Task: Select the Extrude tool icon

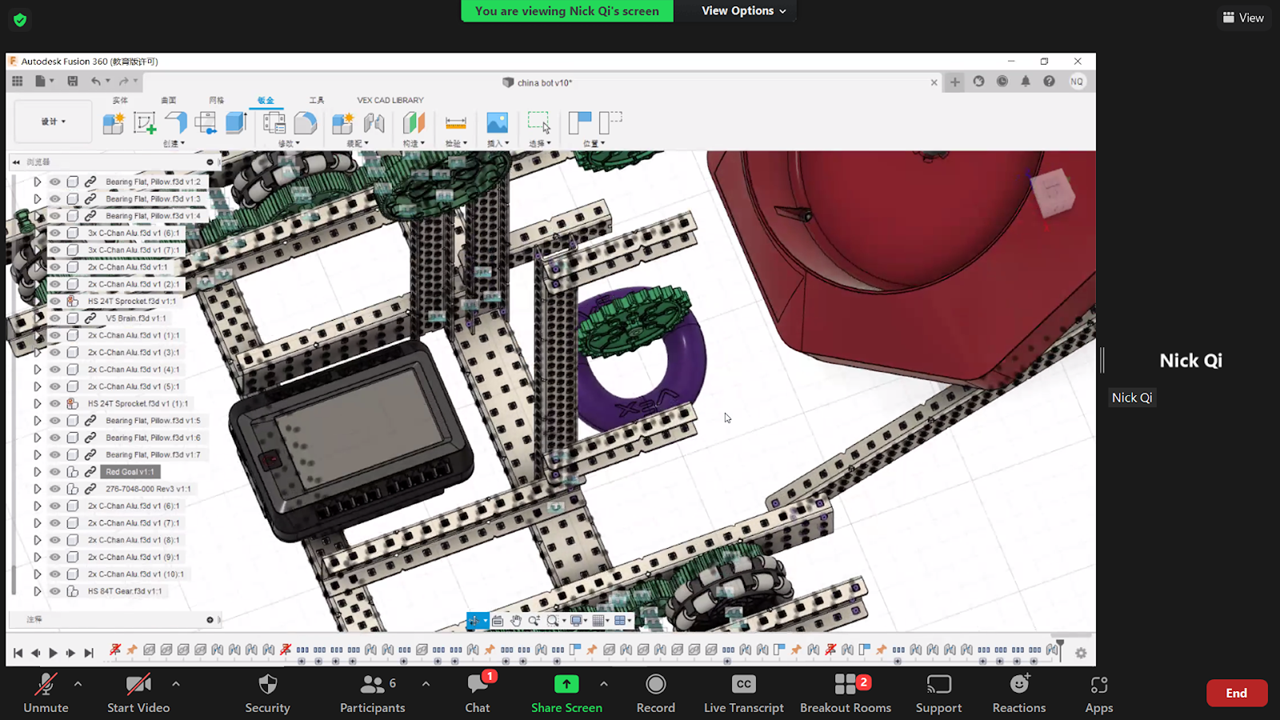Action: click(x=236, y=123)
